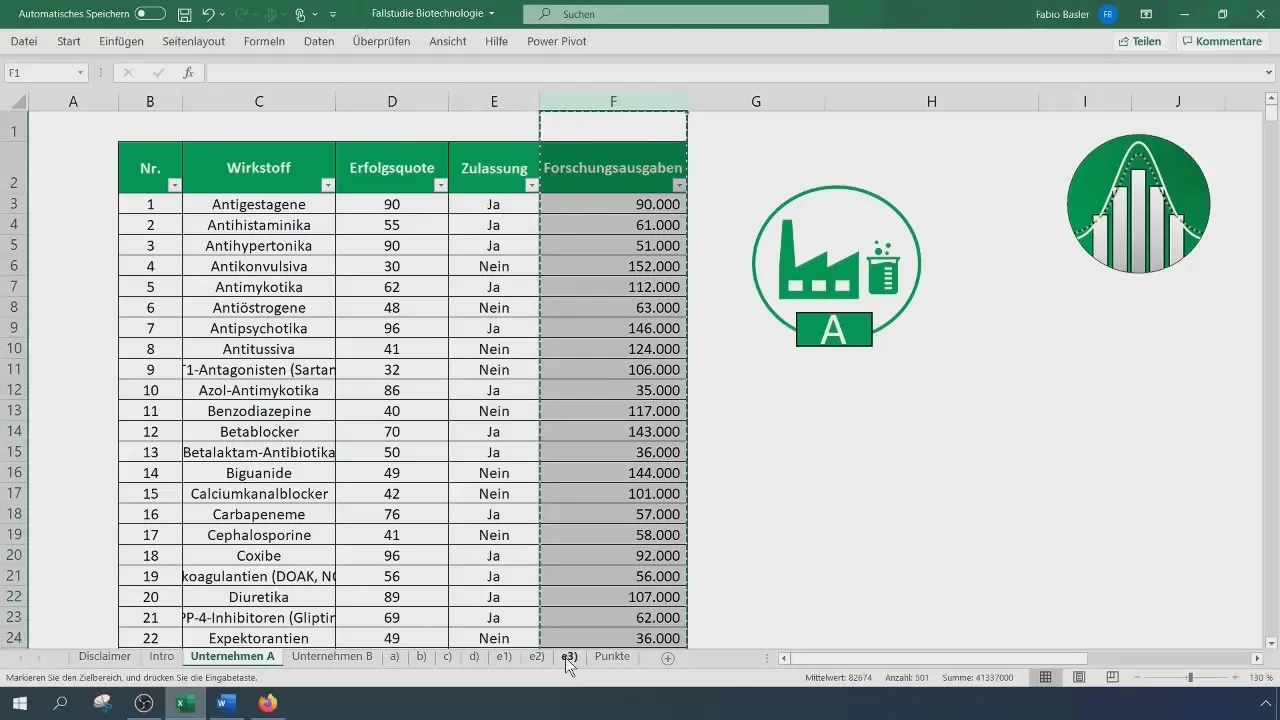Switch to Page Layout view icon
Screen dimensions: 1280x720
point(1079,677)
